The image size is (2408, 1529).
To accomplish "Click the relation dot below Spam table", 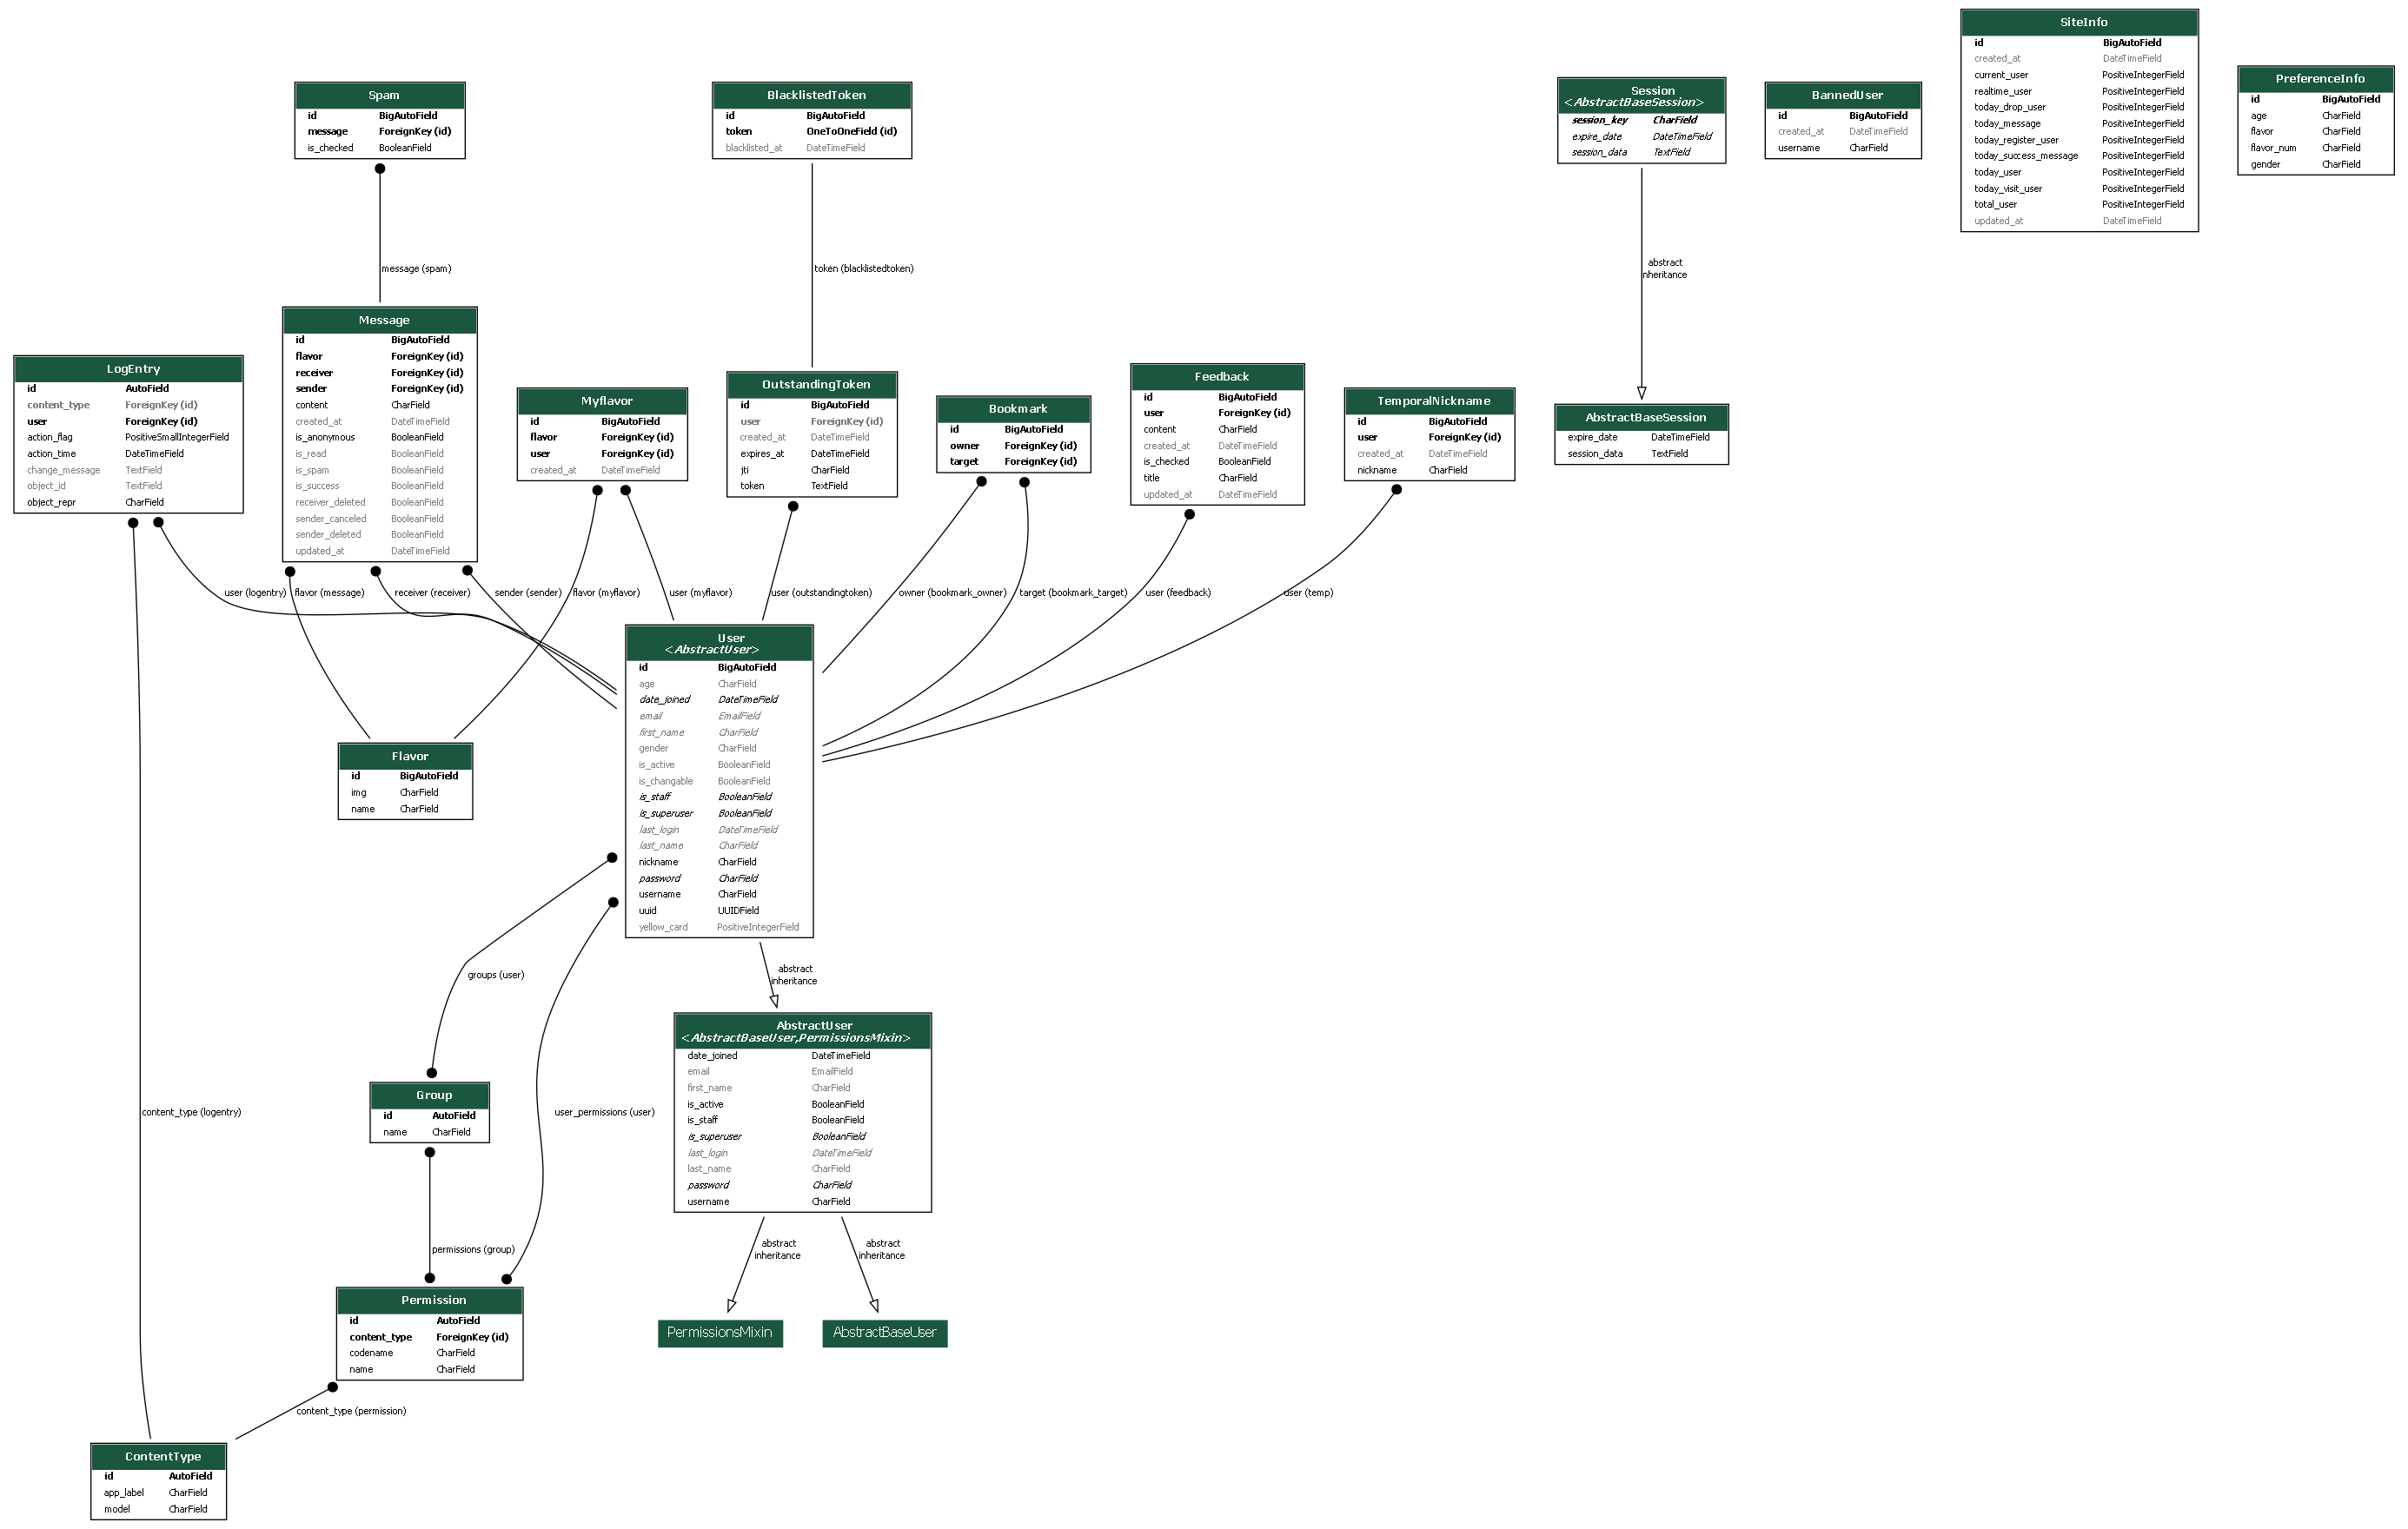I will click(x=380, y=168).
